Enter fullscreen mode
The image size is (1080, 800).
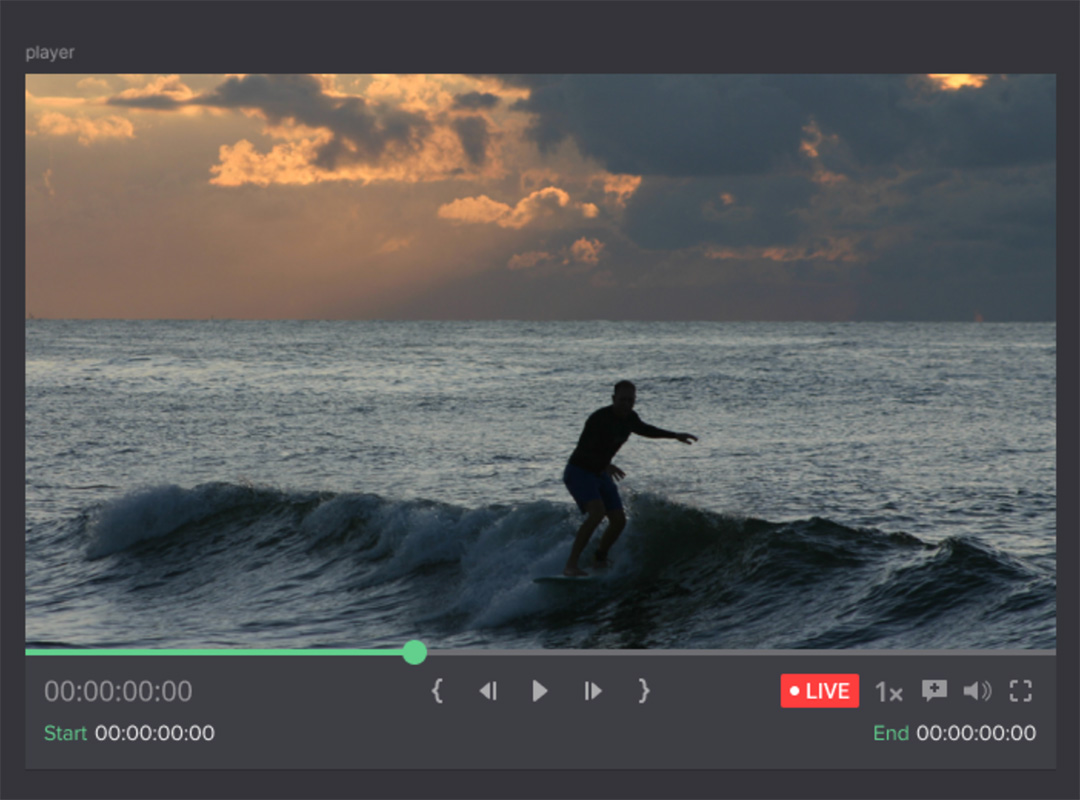click(x=1020, y=691)
